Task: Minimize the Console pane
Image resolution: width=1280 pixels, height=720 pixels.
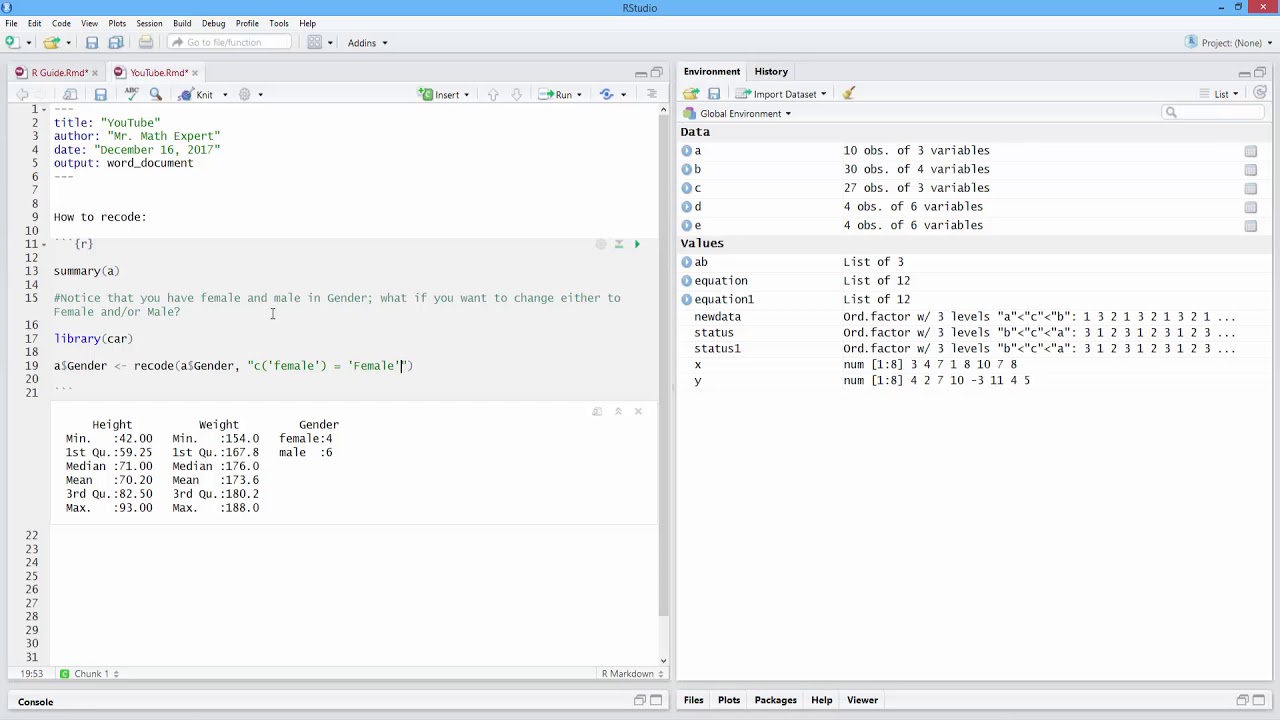Action: [640, 701]
